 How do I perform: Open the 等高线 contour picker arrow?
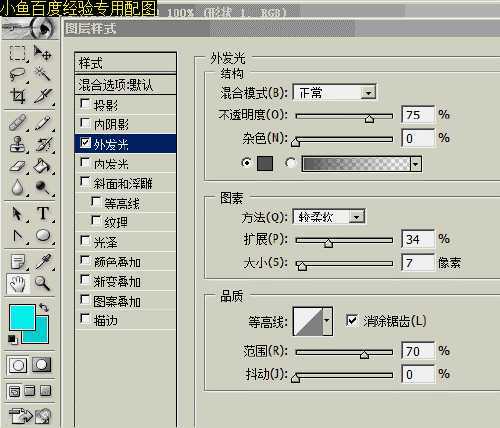(327, 321)
